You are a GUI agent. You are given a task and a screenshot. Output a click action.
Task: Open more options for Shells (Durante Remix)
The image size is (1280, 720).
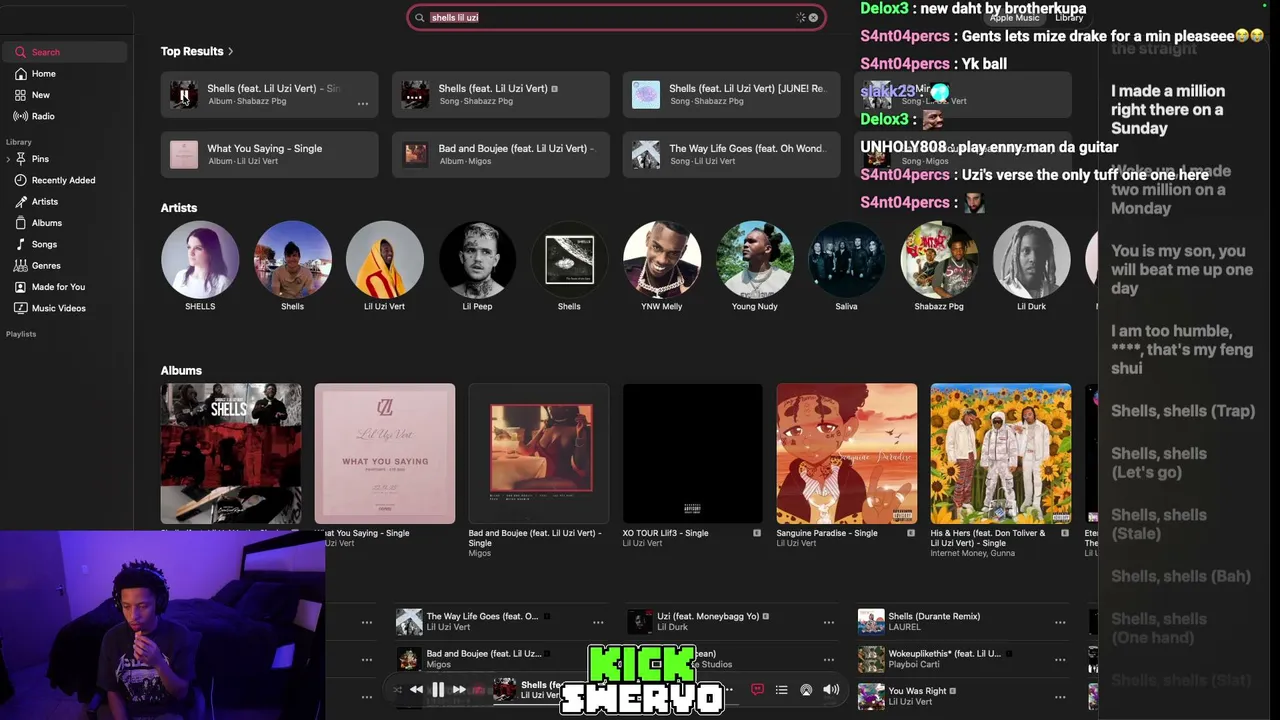click(1060, 622)
